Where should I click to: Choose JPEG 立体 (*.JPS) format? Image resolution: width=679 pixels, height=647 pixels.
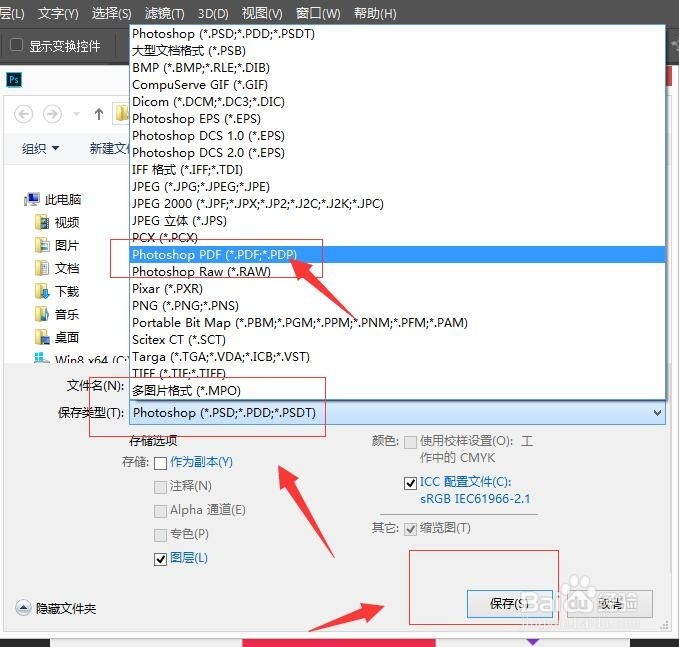397,220
